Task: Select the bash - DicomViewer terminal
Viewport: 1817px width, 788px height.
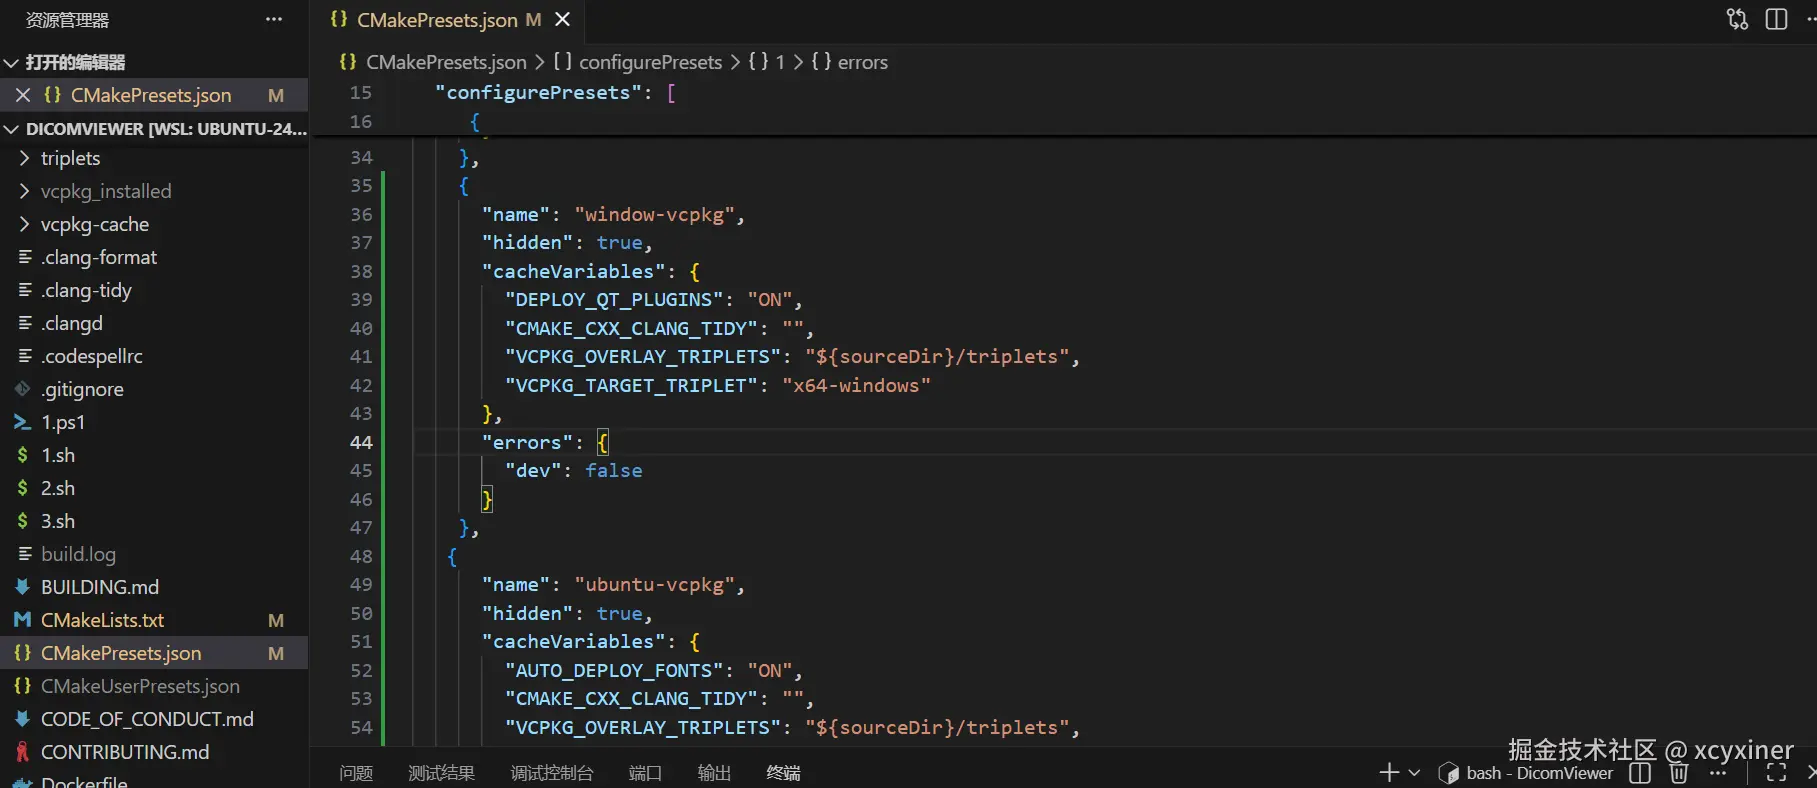Action: pyautogui.click(x=1526, y=772)
